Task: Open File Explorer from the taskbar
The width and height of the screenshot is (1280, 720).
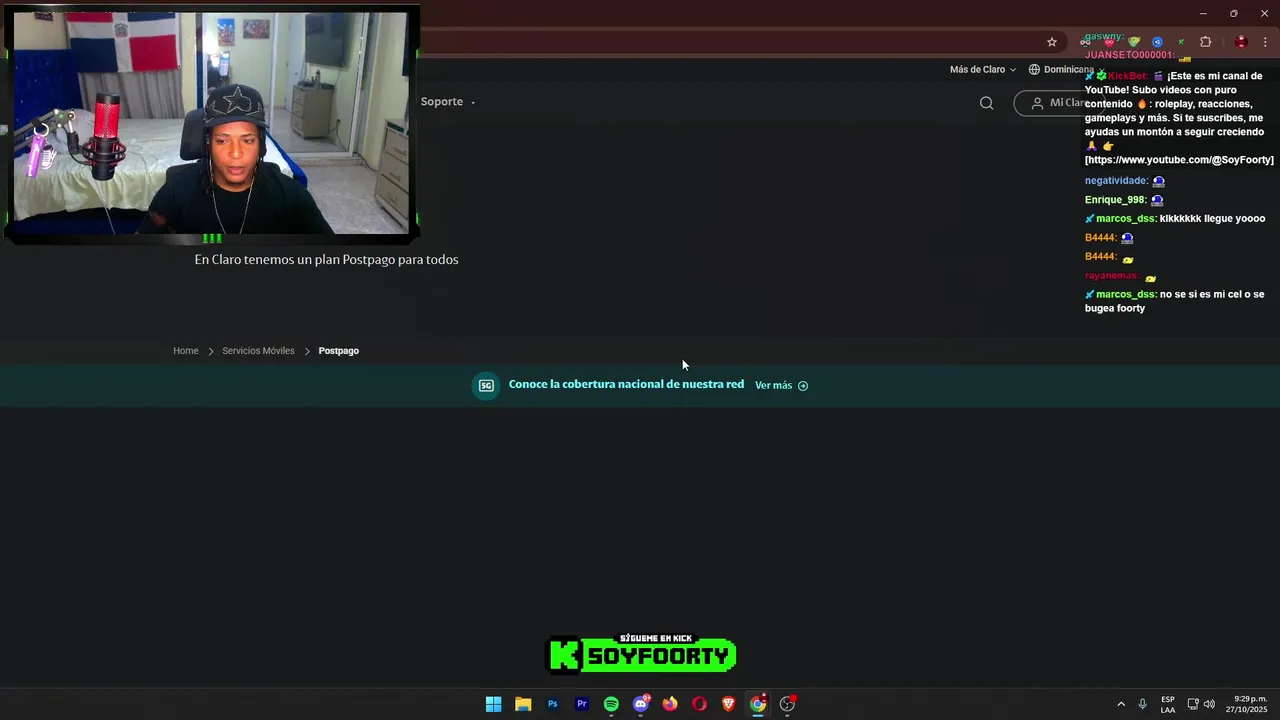Action: [x=523, y=704]
